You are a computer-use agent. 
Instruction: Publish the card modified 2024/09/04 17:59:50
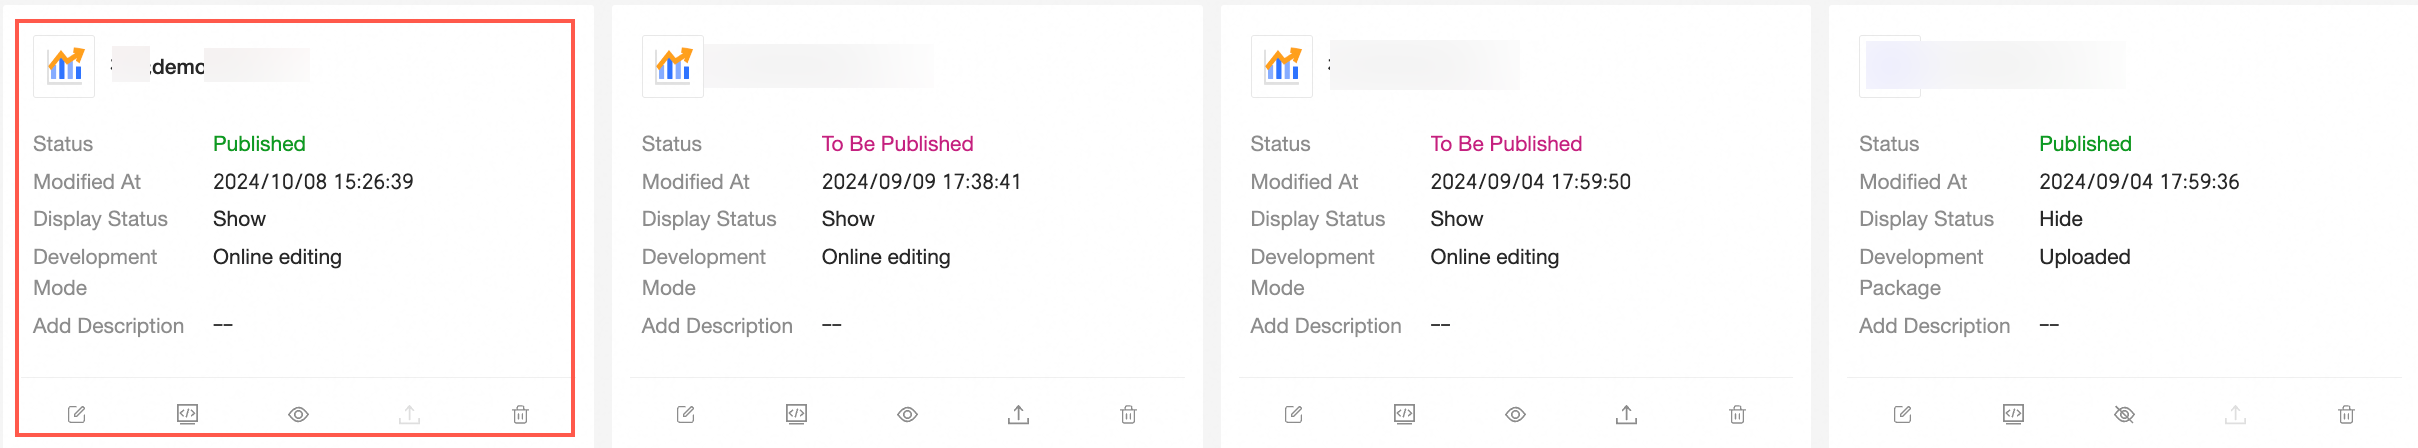click(x=1626, y=414)
